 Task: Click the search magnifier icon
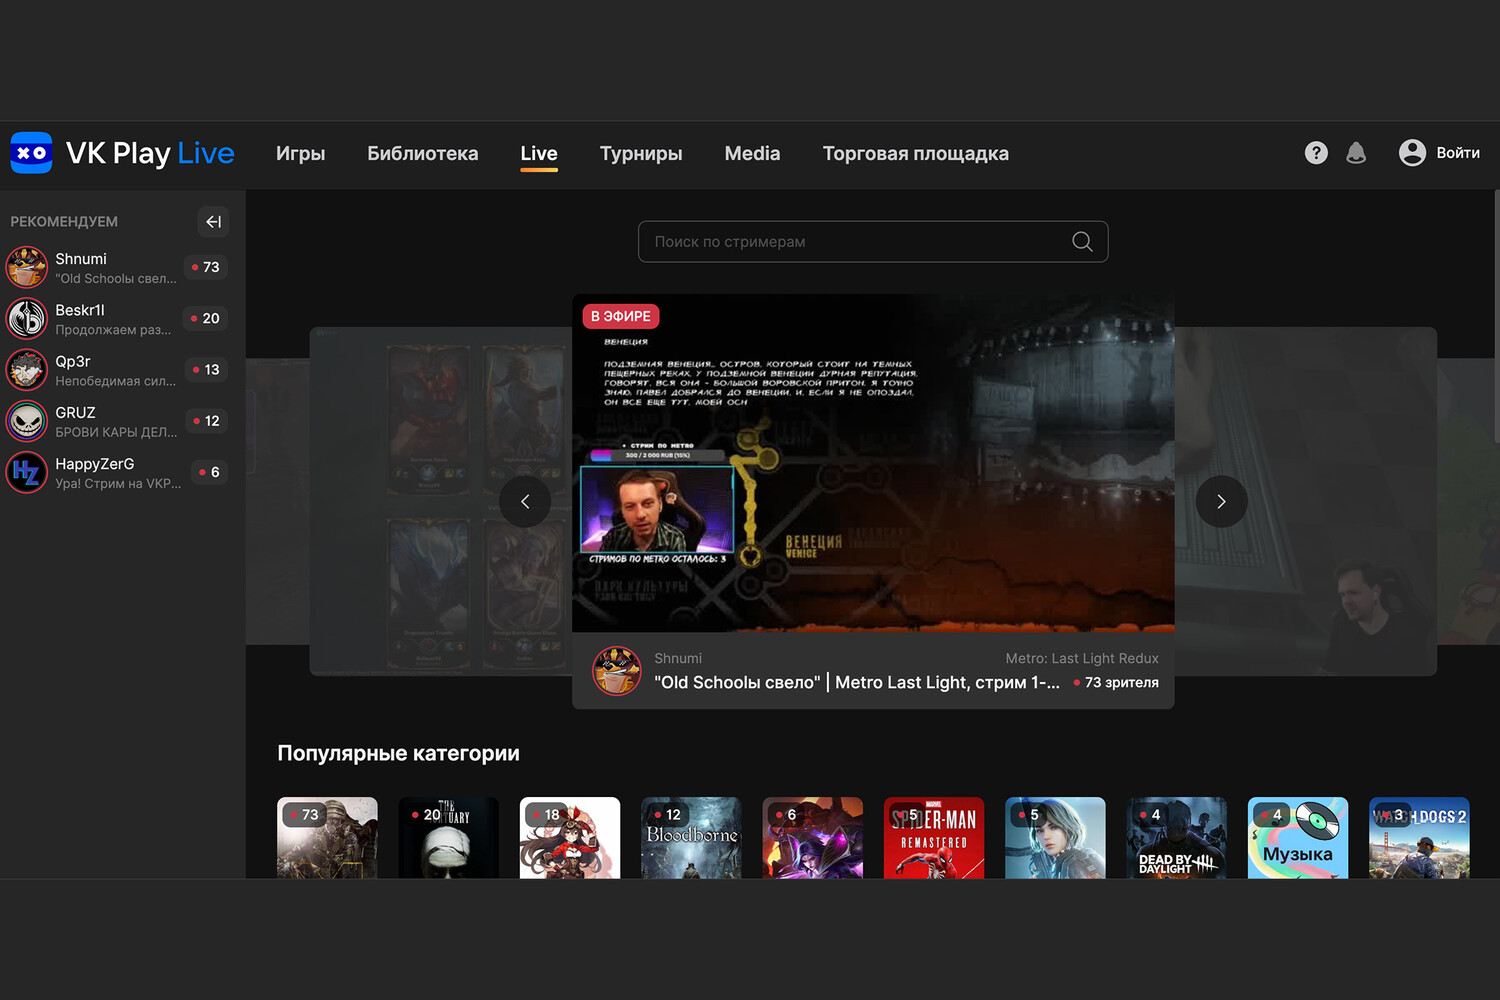tap(1082, 242)
